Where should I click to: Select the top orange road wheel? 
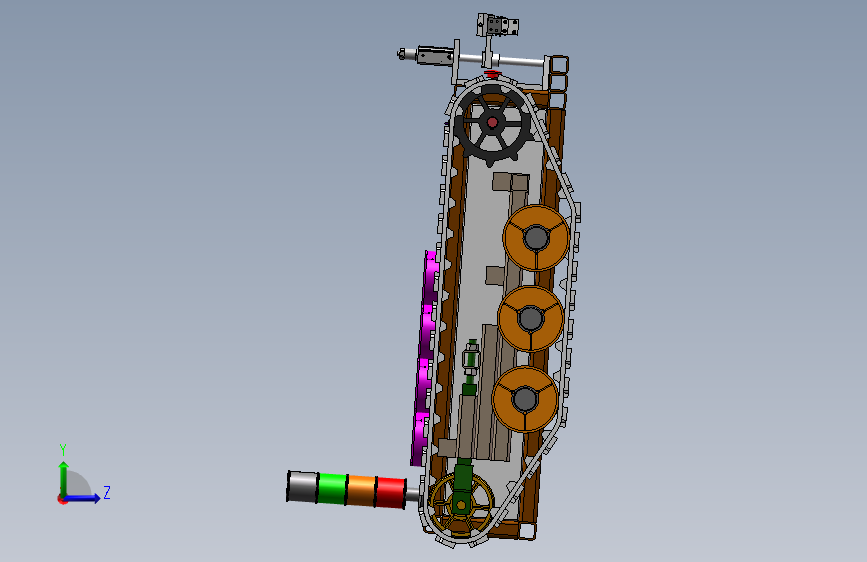tap(536, 238)
